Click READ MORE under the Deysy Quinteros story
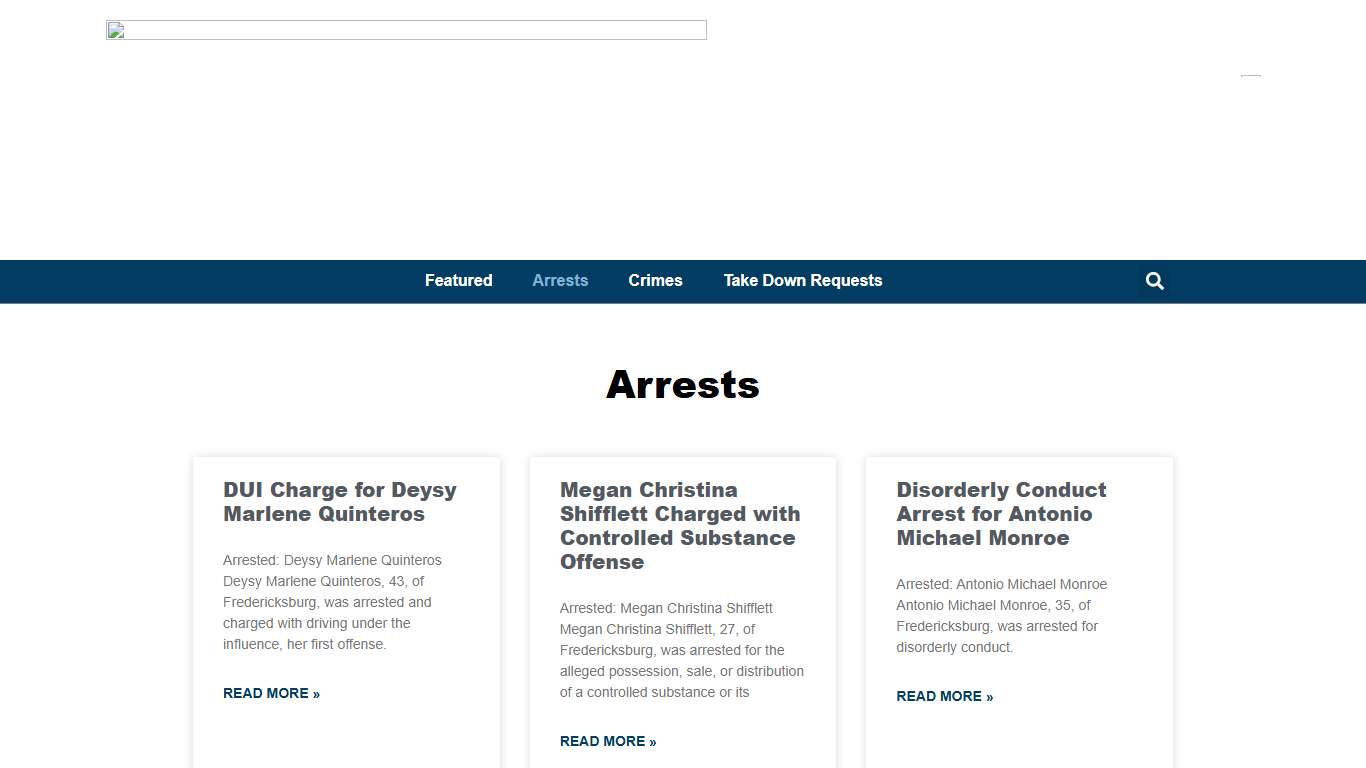 coord(271,693)
